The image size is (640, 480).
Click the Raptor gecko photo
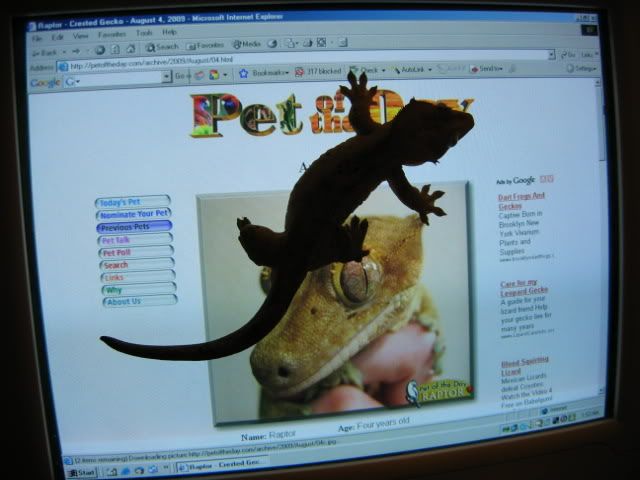(337, 302)
